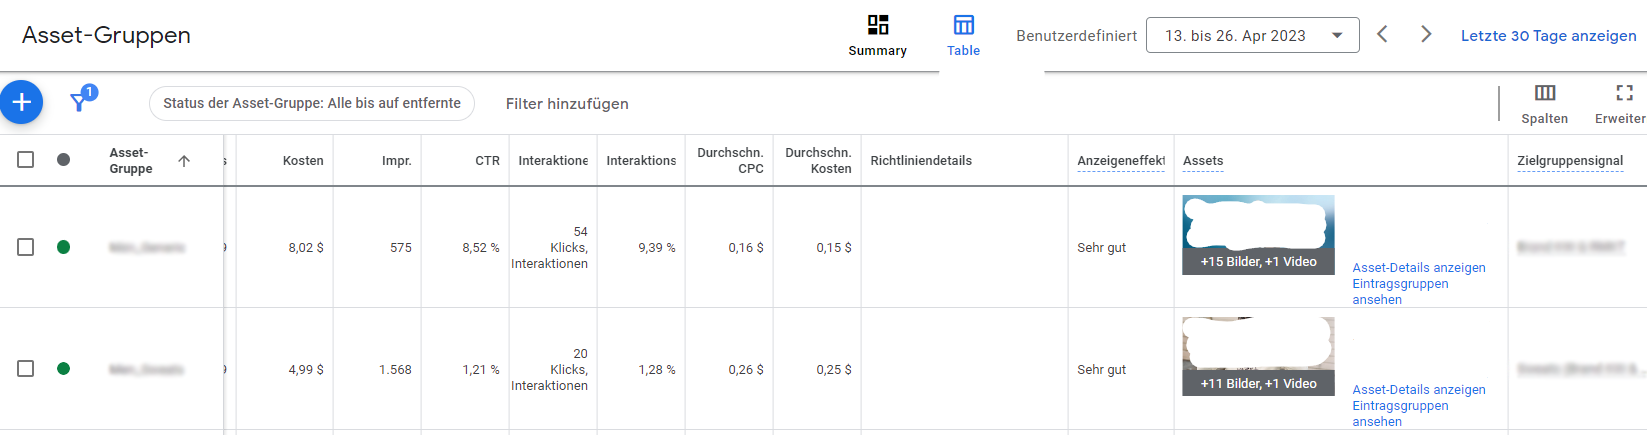1647x435 pixels.
Task: Click the grey status dot in header
Action: pyautogui.click(x=63, y=160)
